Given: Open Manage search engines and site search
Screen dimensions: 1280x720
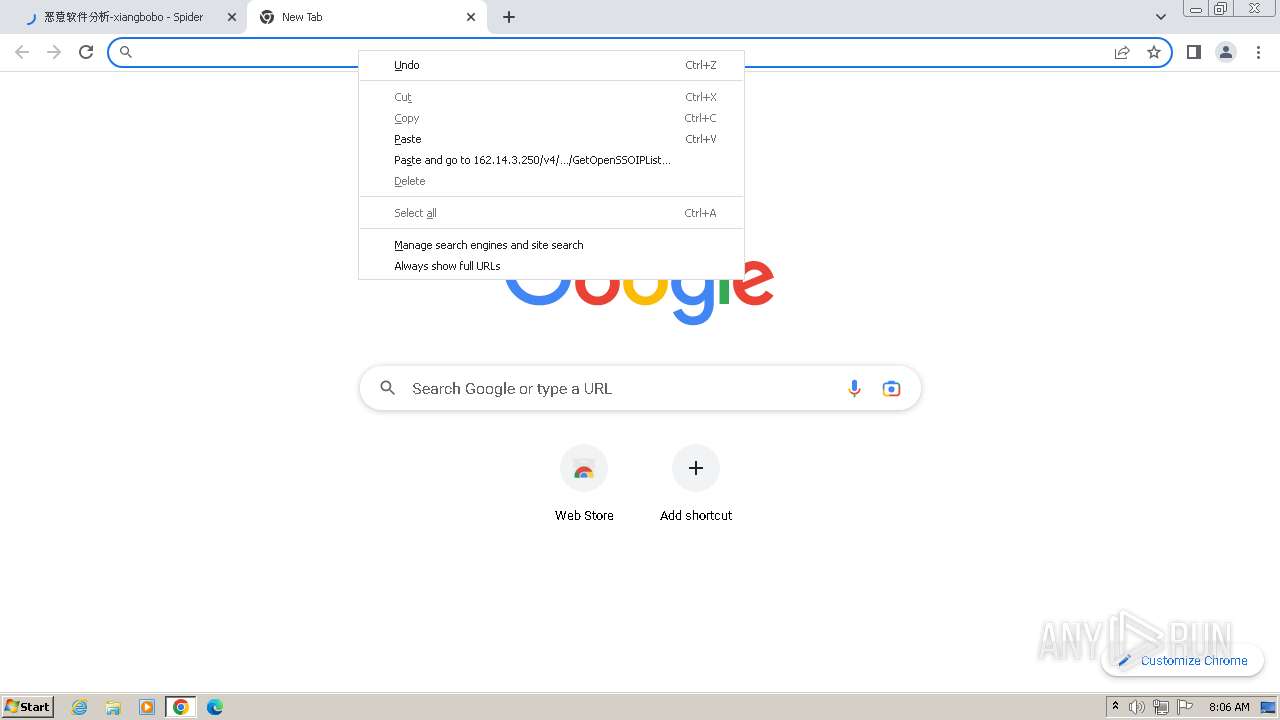Looking at the screenshot, I should tap(551, 245).
